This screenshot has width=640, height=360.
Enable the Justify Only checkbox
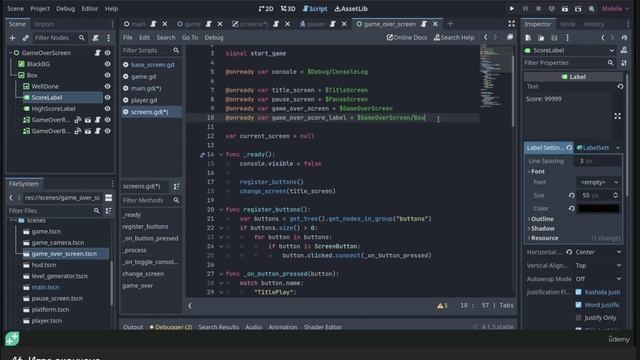(x=578, y=318)
